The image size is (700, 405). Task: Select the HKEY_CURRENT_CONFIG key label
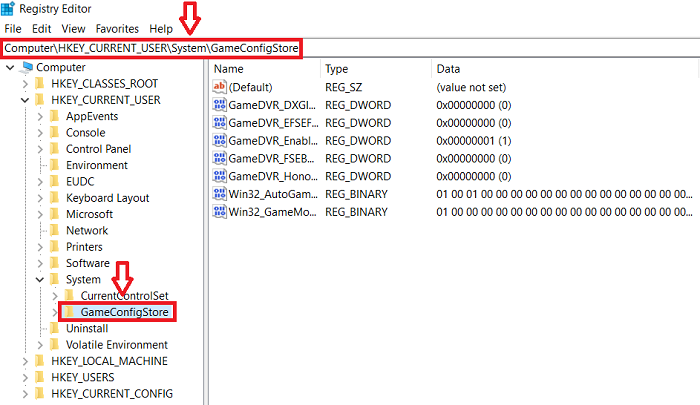(x=112, y=394)
